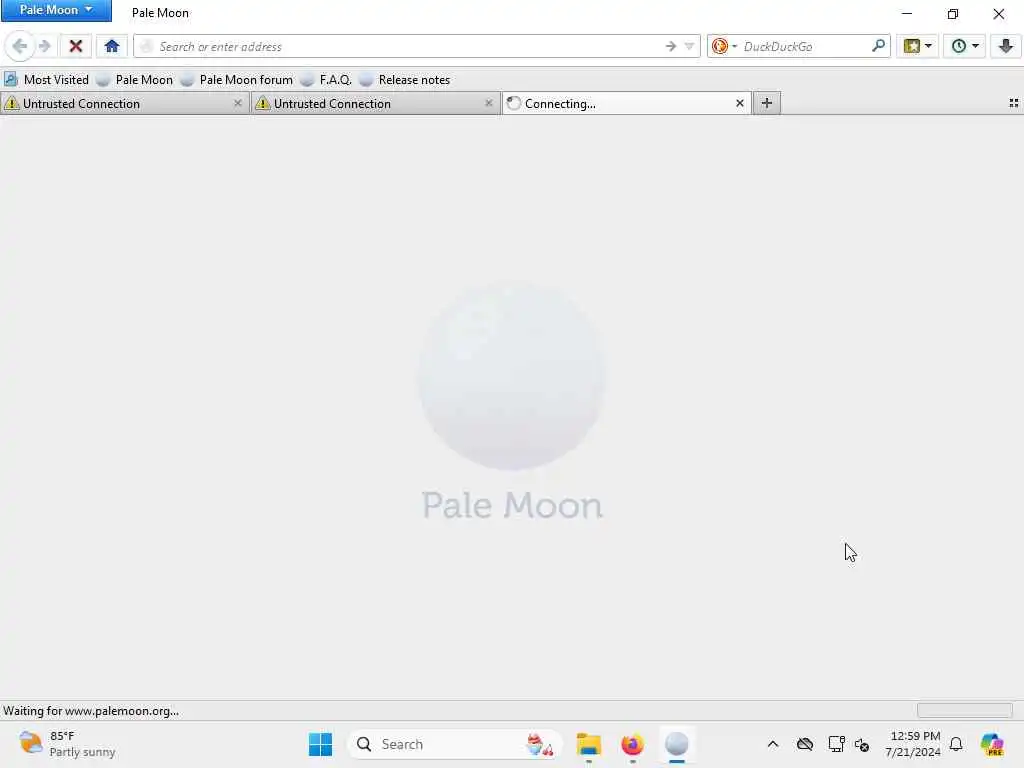1024x768 pixels.
Task: Open the Windows Start menu
Action: tap(320, 744)
